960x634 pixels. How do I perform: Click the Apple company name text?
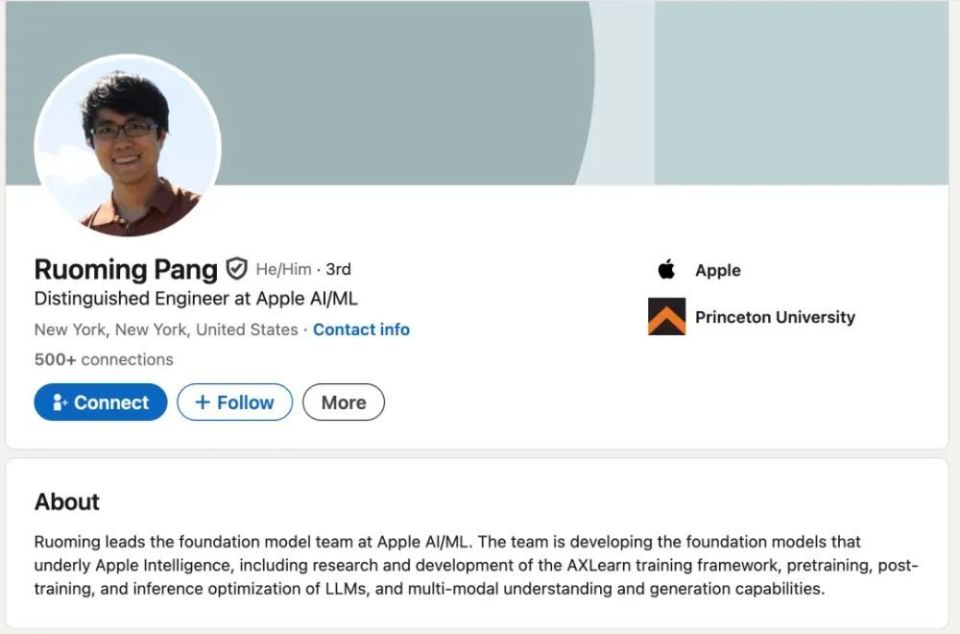click(718, 270)
